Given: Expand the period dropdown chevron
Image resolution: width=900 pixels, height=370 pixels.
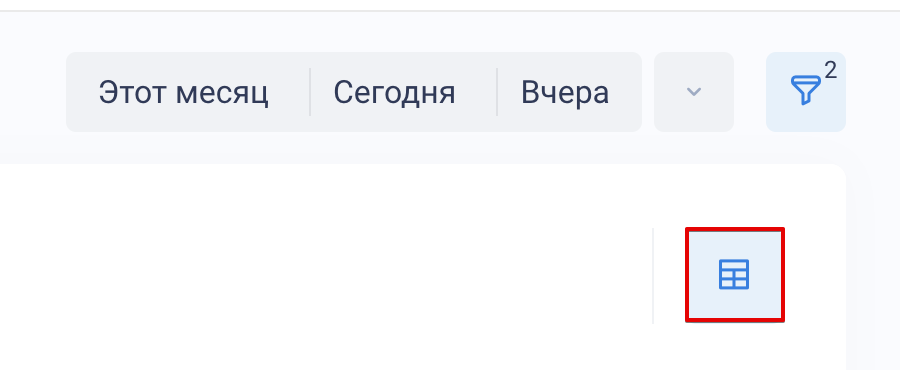Looking at the screenshot, I should [694, 92].
